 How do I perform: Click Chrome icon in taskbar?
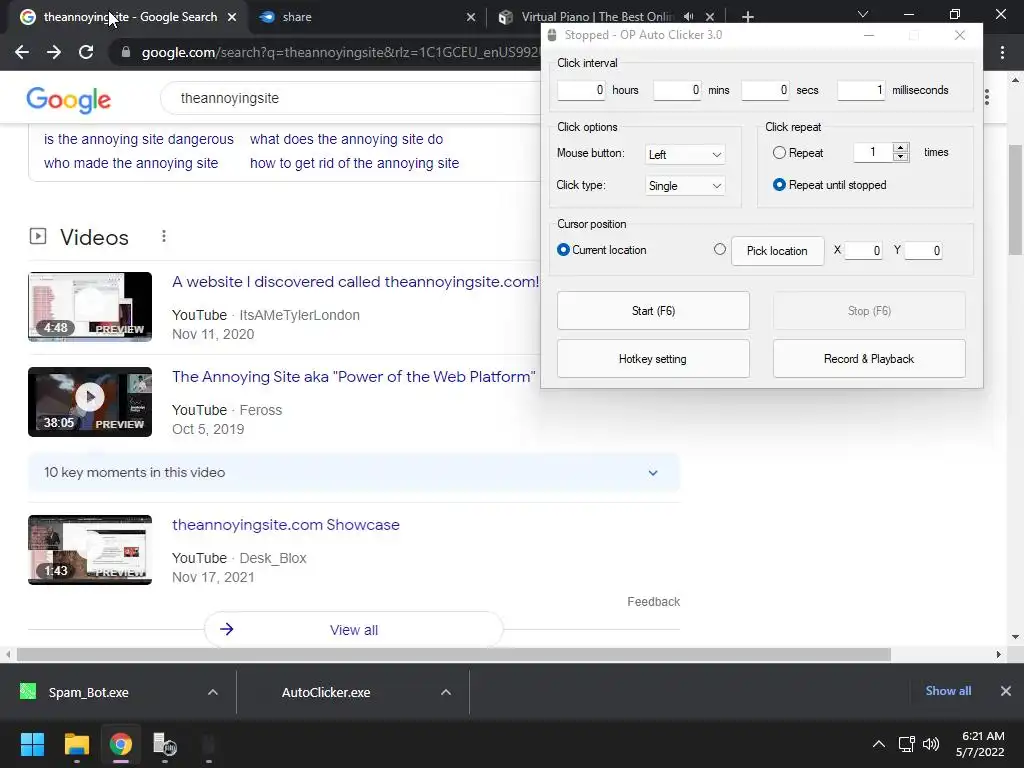pos(121,744)
